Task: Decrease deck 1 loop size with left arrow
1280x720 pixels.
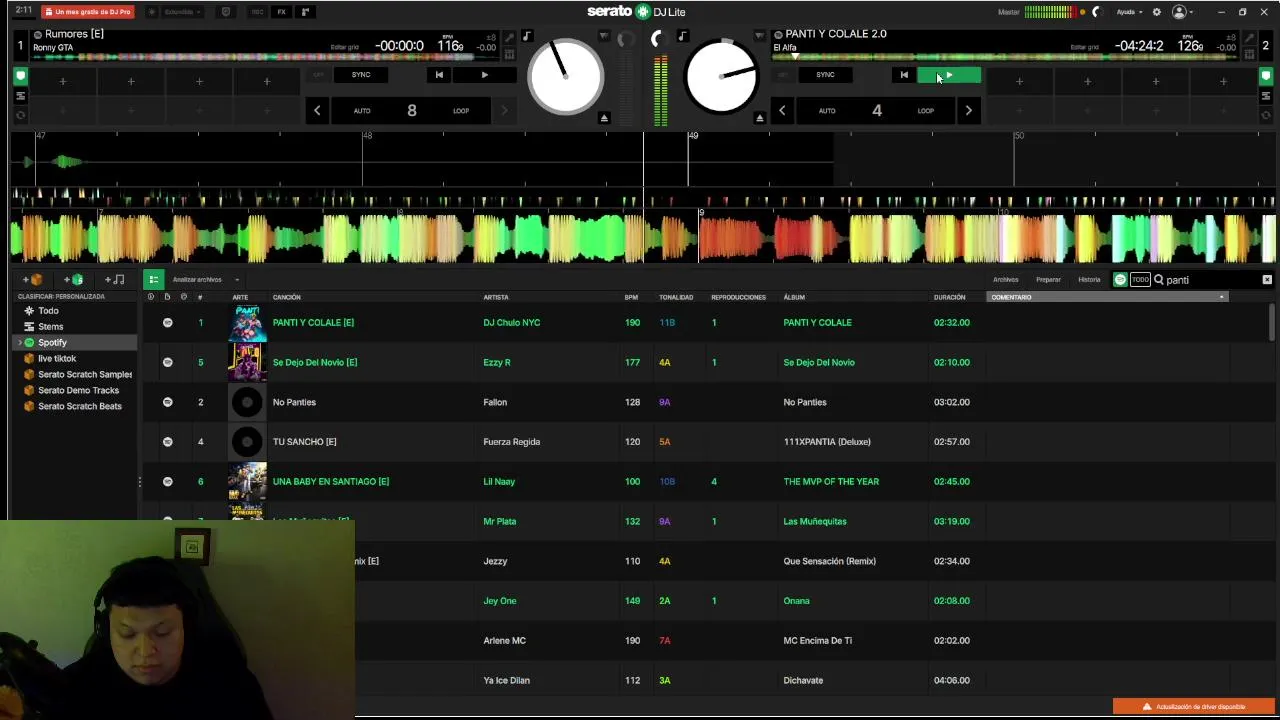Action: (317, 110)
